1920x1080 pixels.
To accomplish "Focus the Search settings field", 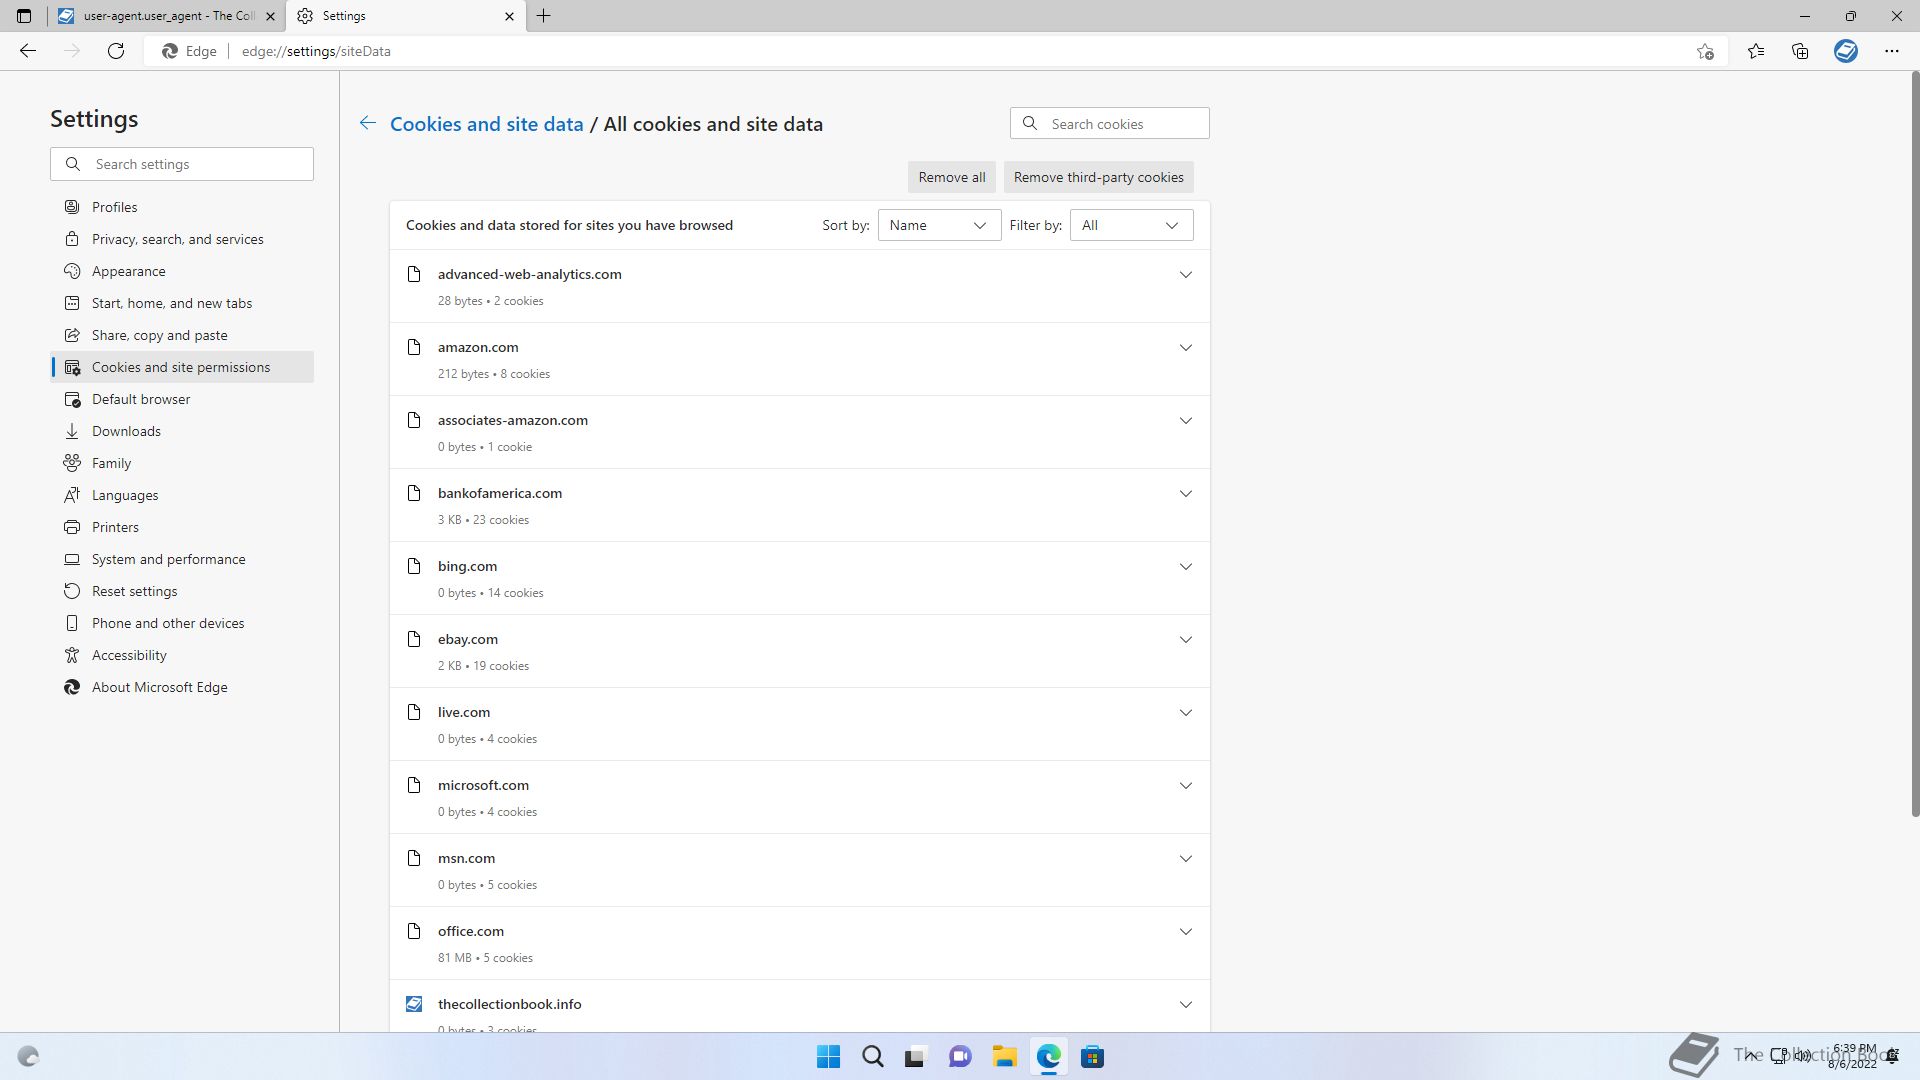I will [x=182, y=164].
